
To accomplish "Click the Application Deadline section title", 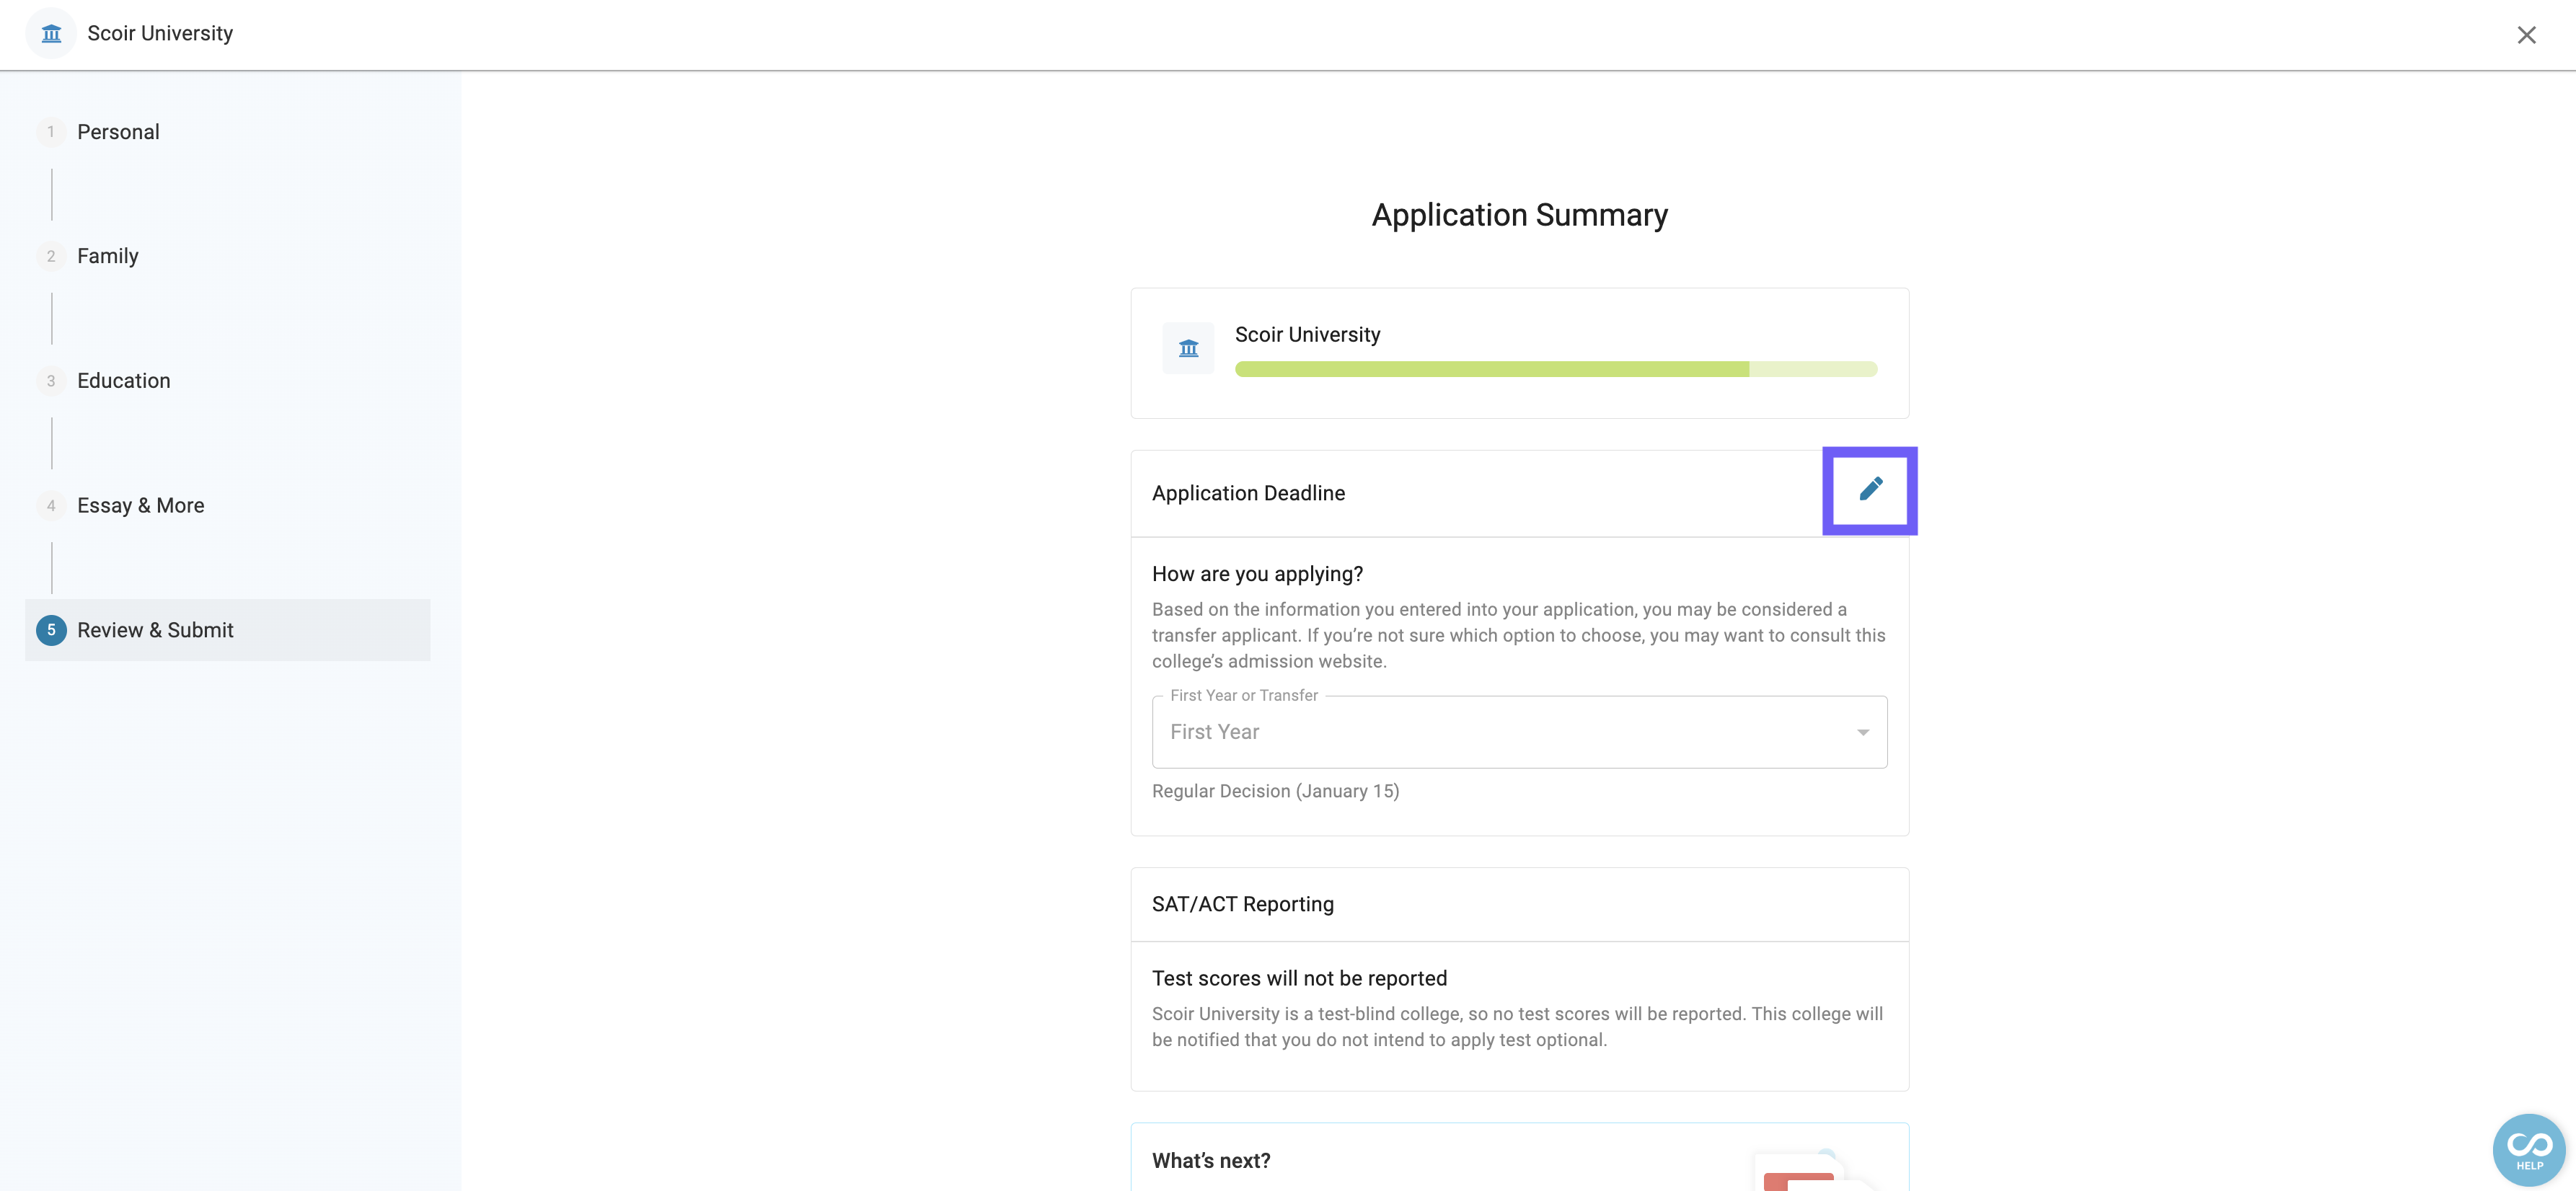I will click(x=1248, y=493).
